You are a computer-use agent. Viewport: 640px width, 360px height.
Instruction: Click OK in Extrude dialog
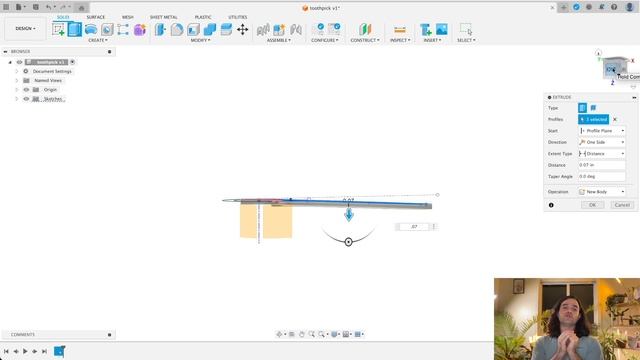coord(592,205)
